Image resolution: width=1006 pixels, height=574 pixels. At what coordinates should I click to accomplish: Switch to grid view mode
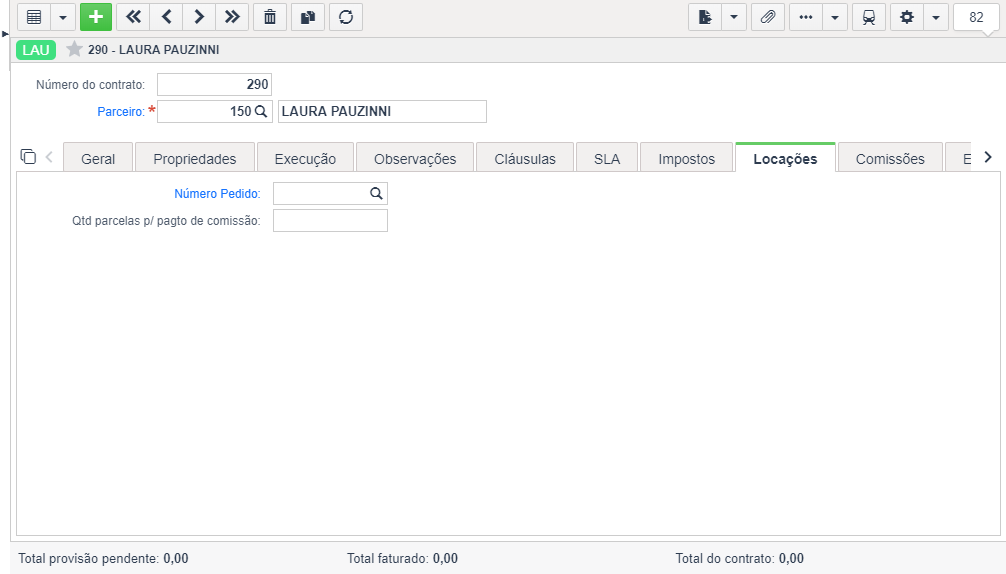(34, 17)
